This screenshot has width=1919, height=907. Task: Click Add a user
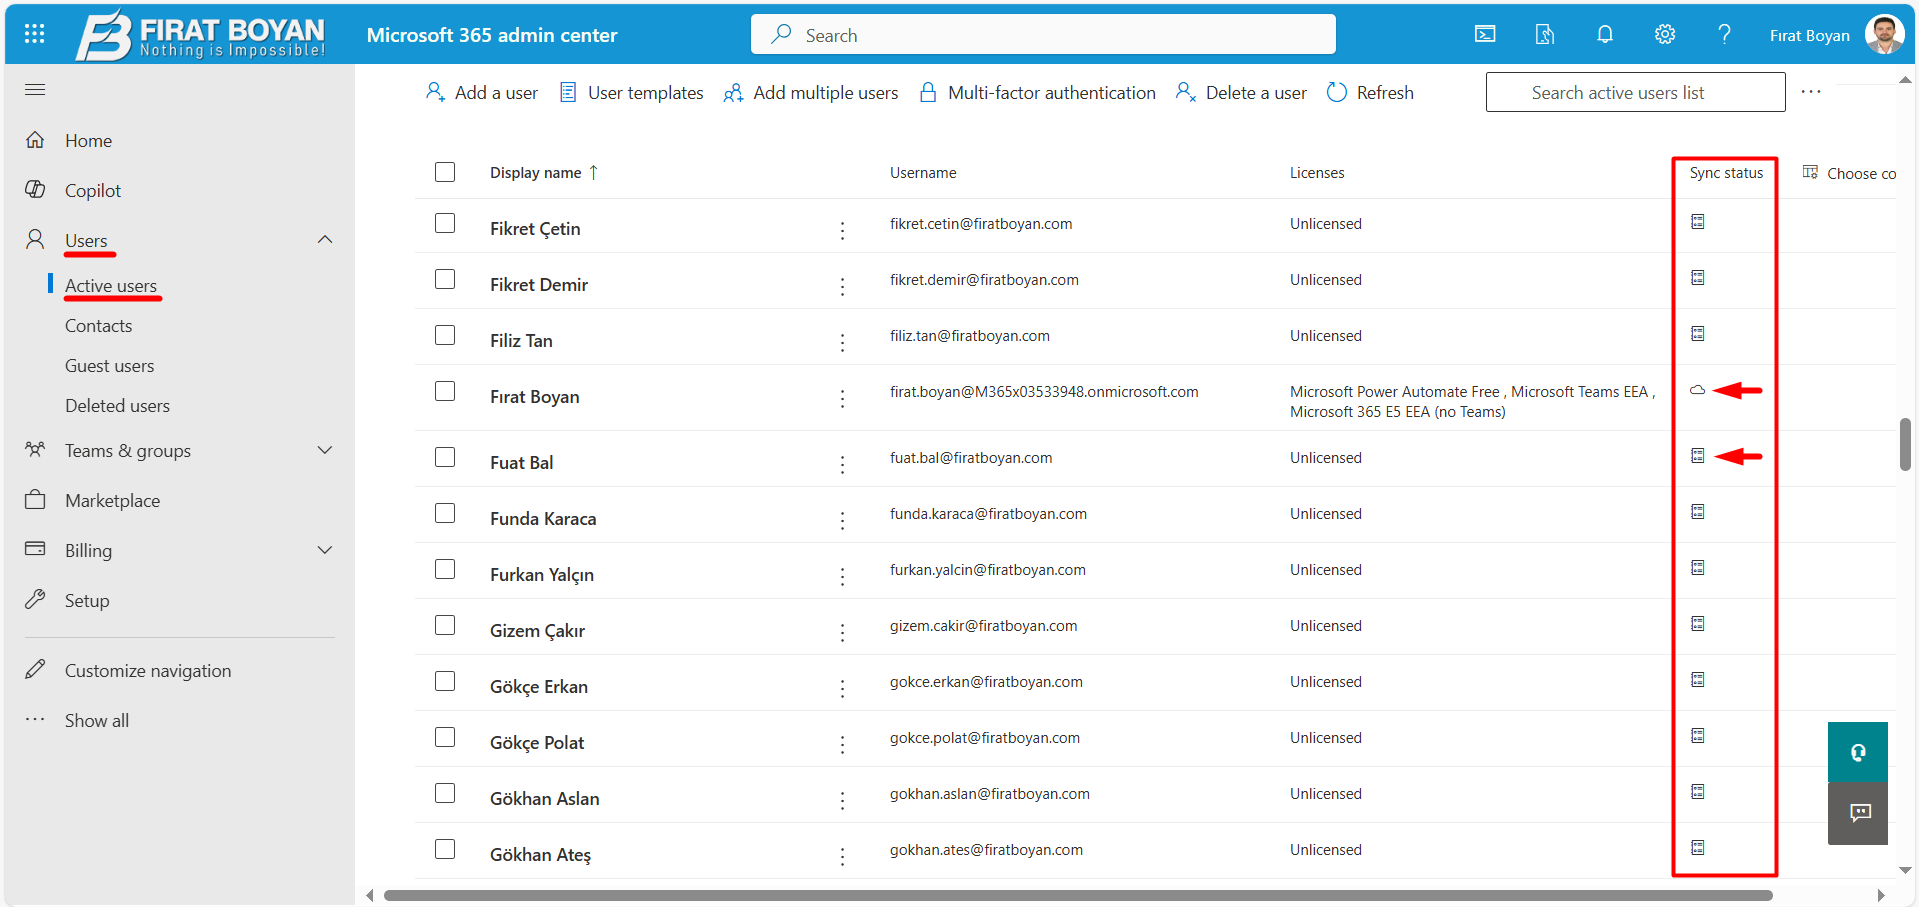pyautogui.click(x=482, y=93)
